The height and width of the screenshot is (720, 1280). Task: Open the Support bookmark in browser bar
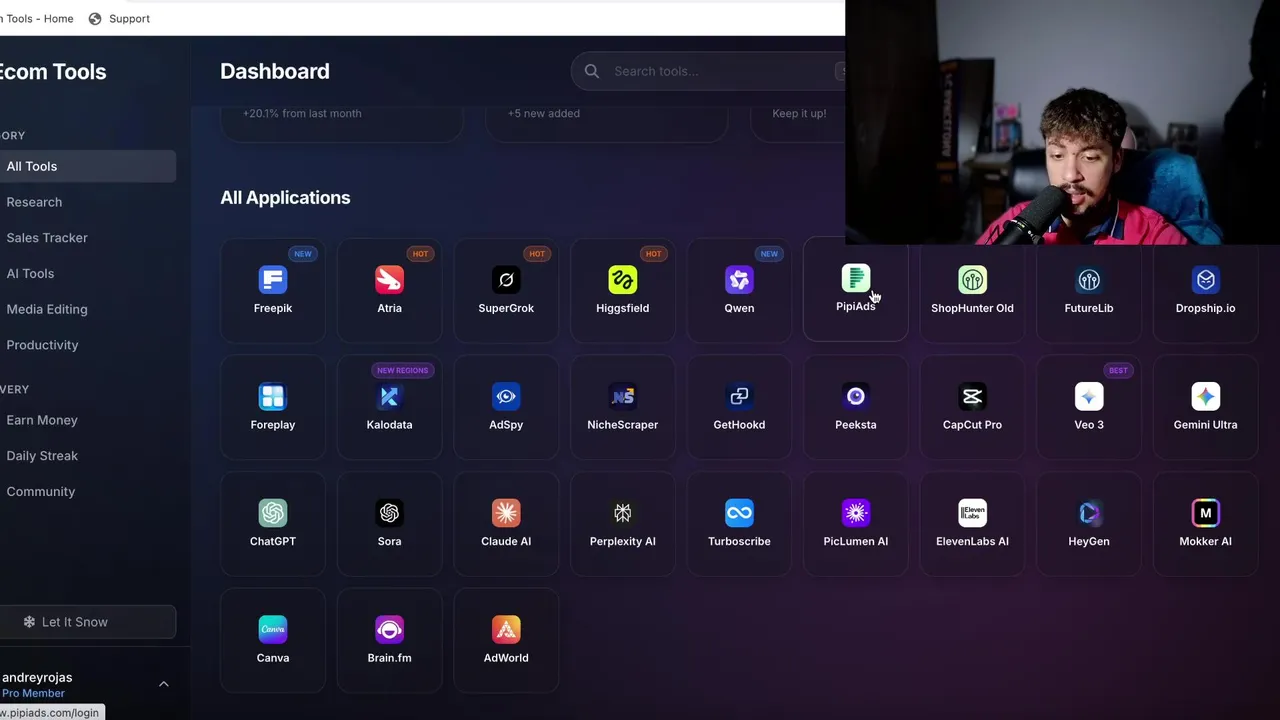pyautogui.click(x=119, y=18)
